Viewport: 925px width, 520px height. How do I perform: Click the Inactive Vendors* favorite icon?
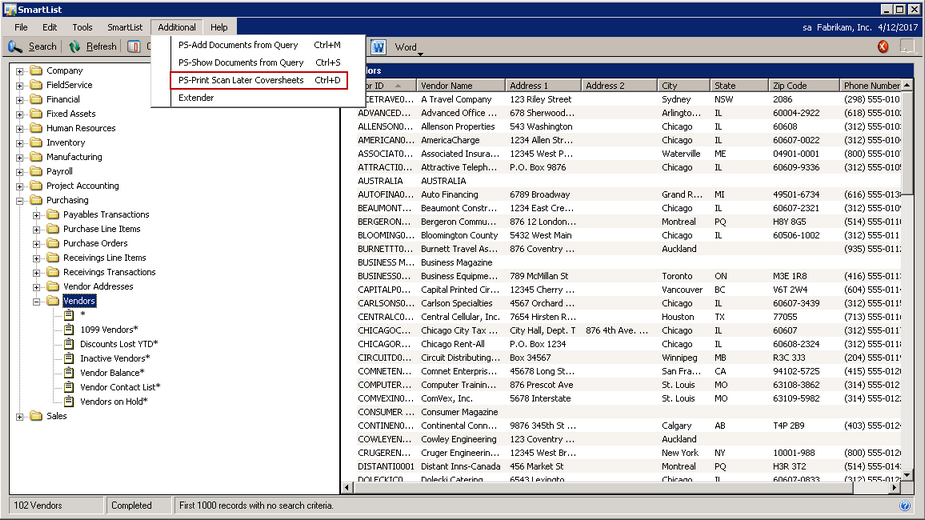pyautogui.click(x=69, y=358)
